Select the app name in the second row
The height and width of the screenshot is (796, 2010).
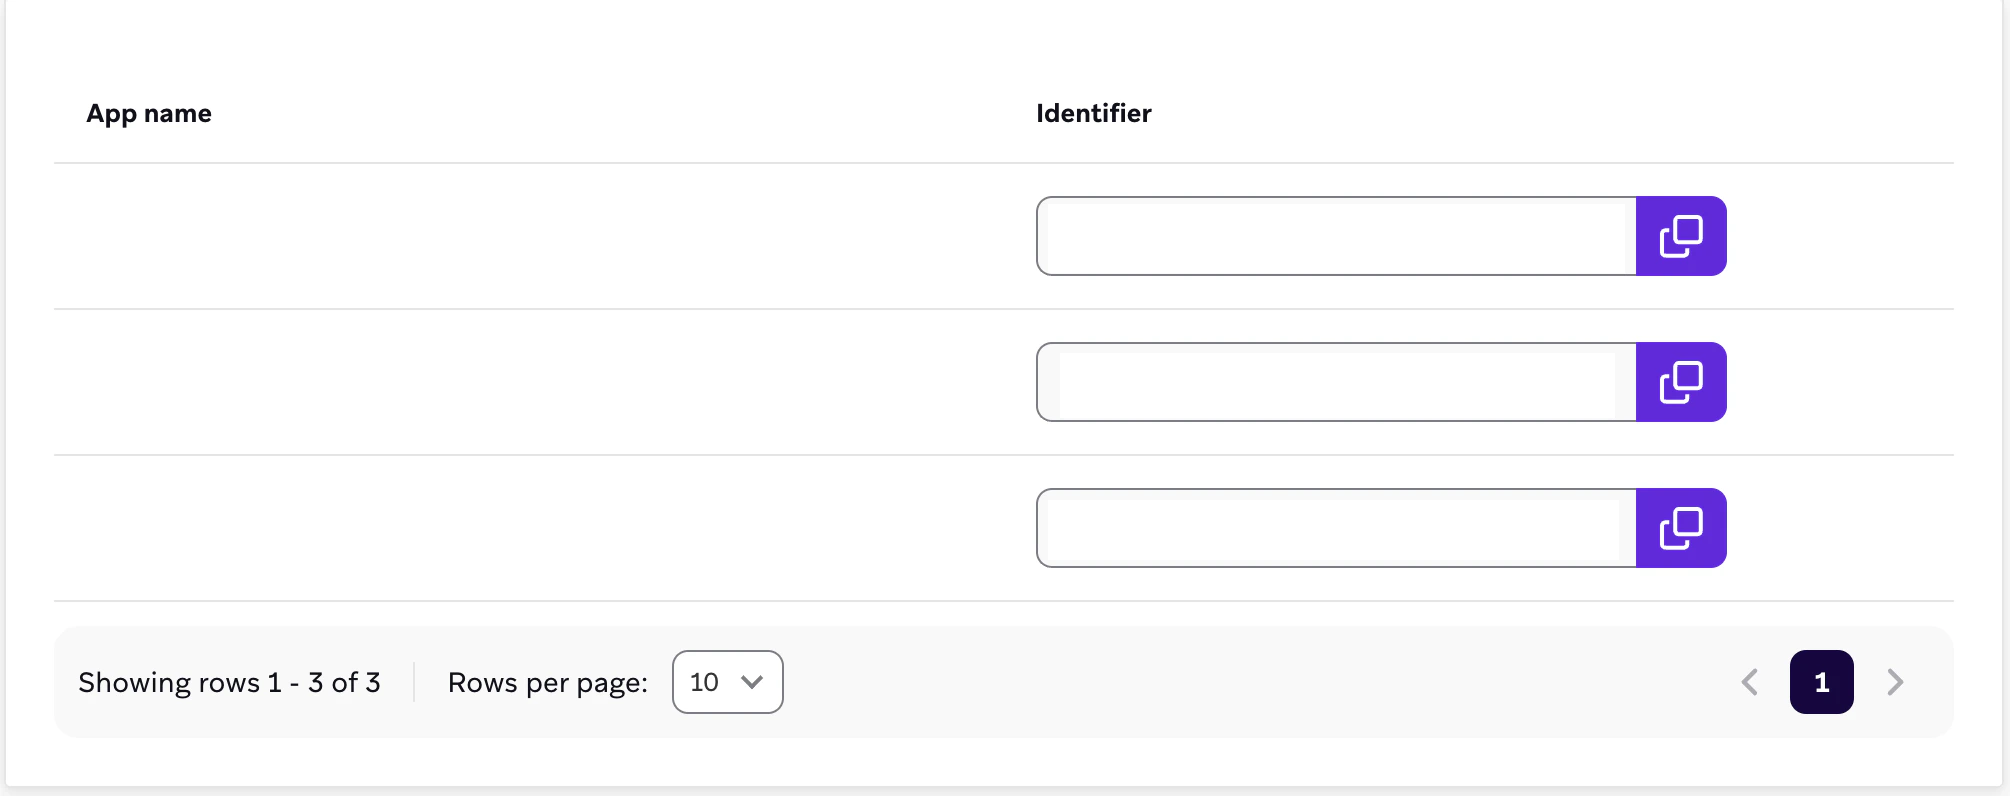[268, 386]
